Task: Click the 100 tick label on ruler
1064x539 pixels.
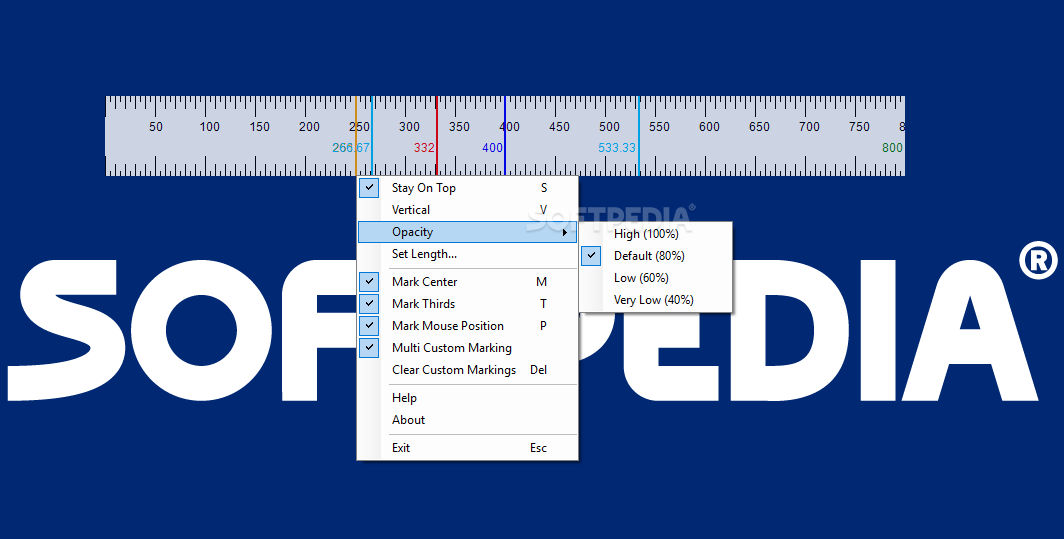Action: click(209, 126)
